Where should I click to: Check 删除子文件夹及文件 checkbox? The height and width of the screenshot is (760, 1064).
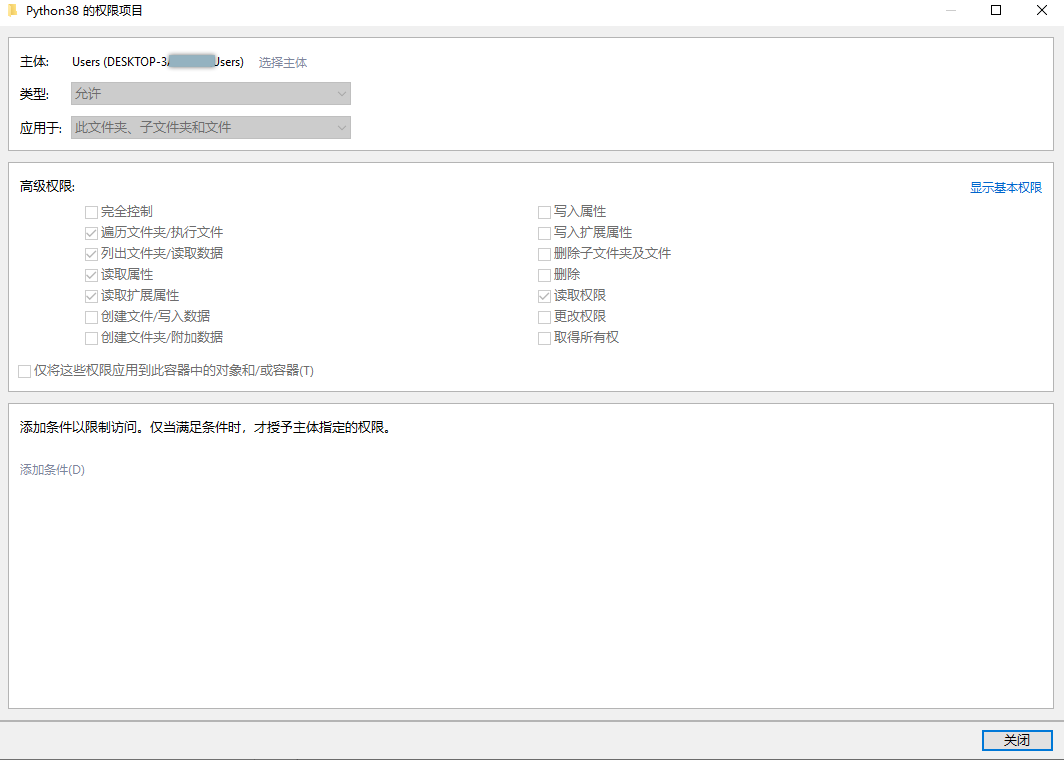click(544, 254)
